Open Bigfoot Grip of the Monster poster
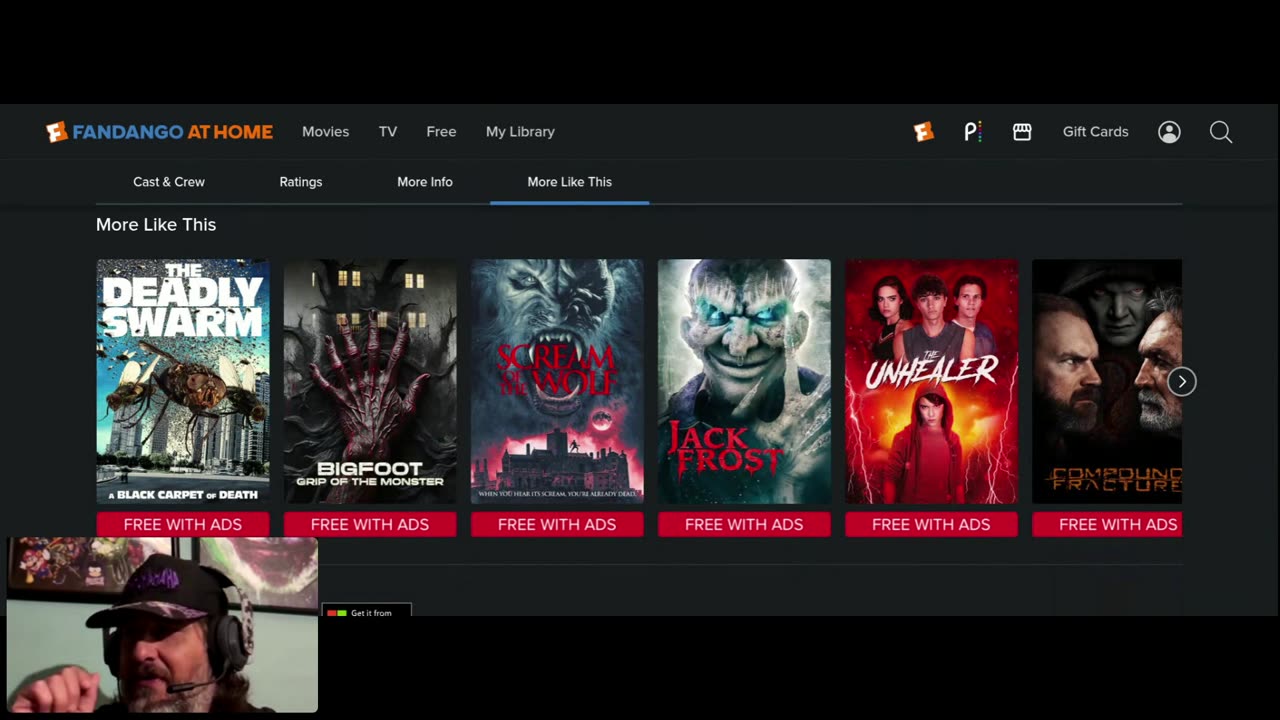 [370, 381]
